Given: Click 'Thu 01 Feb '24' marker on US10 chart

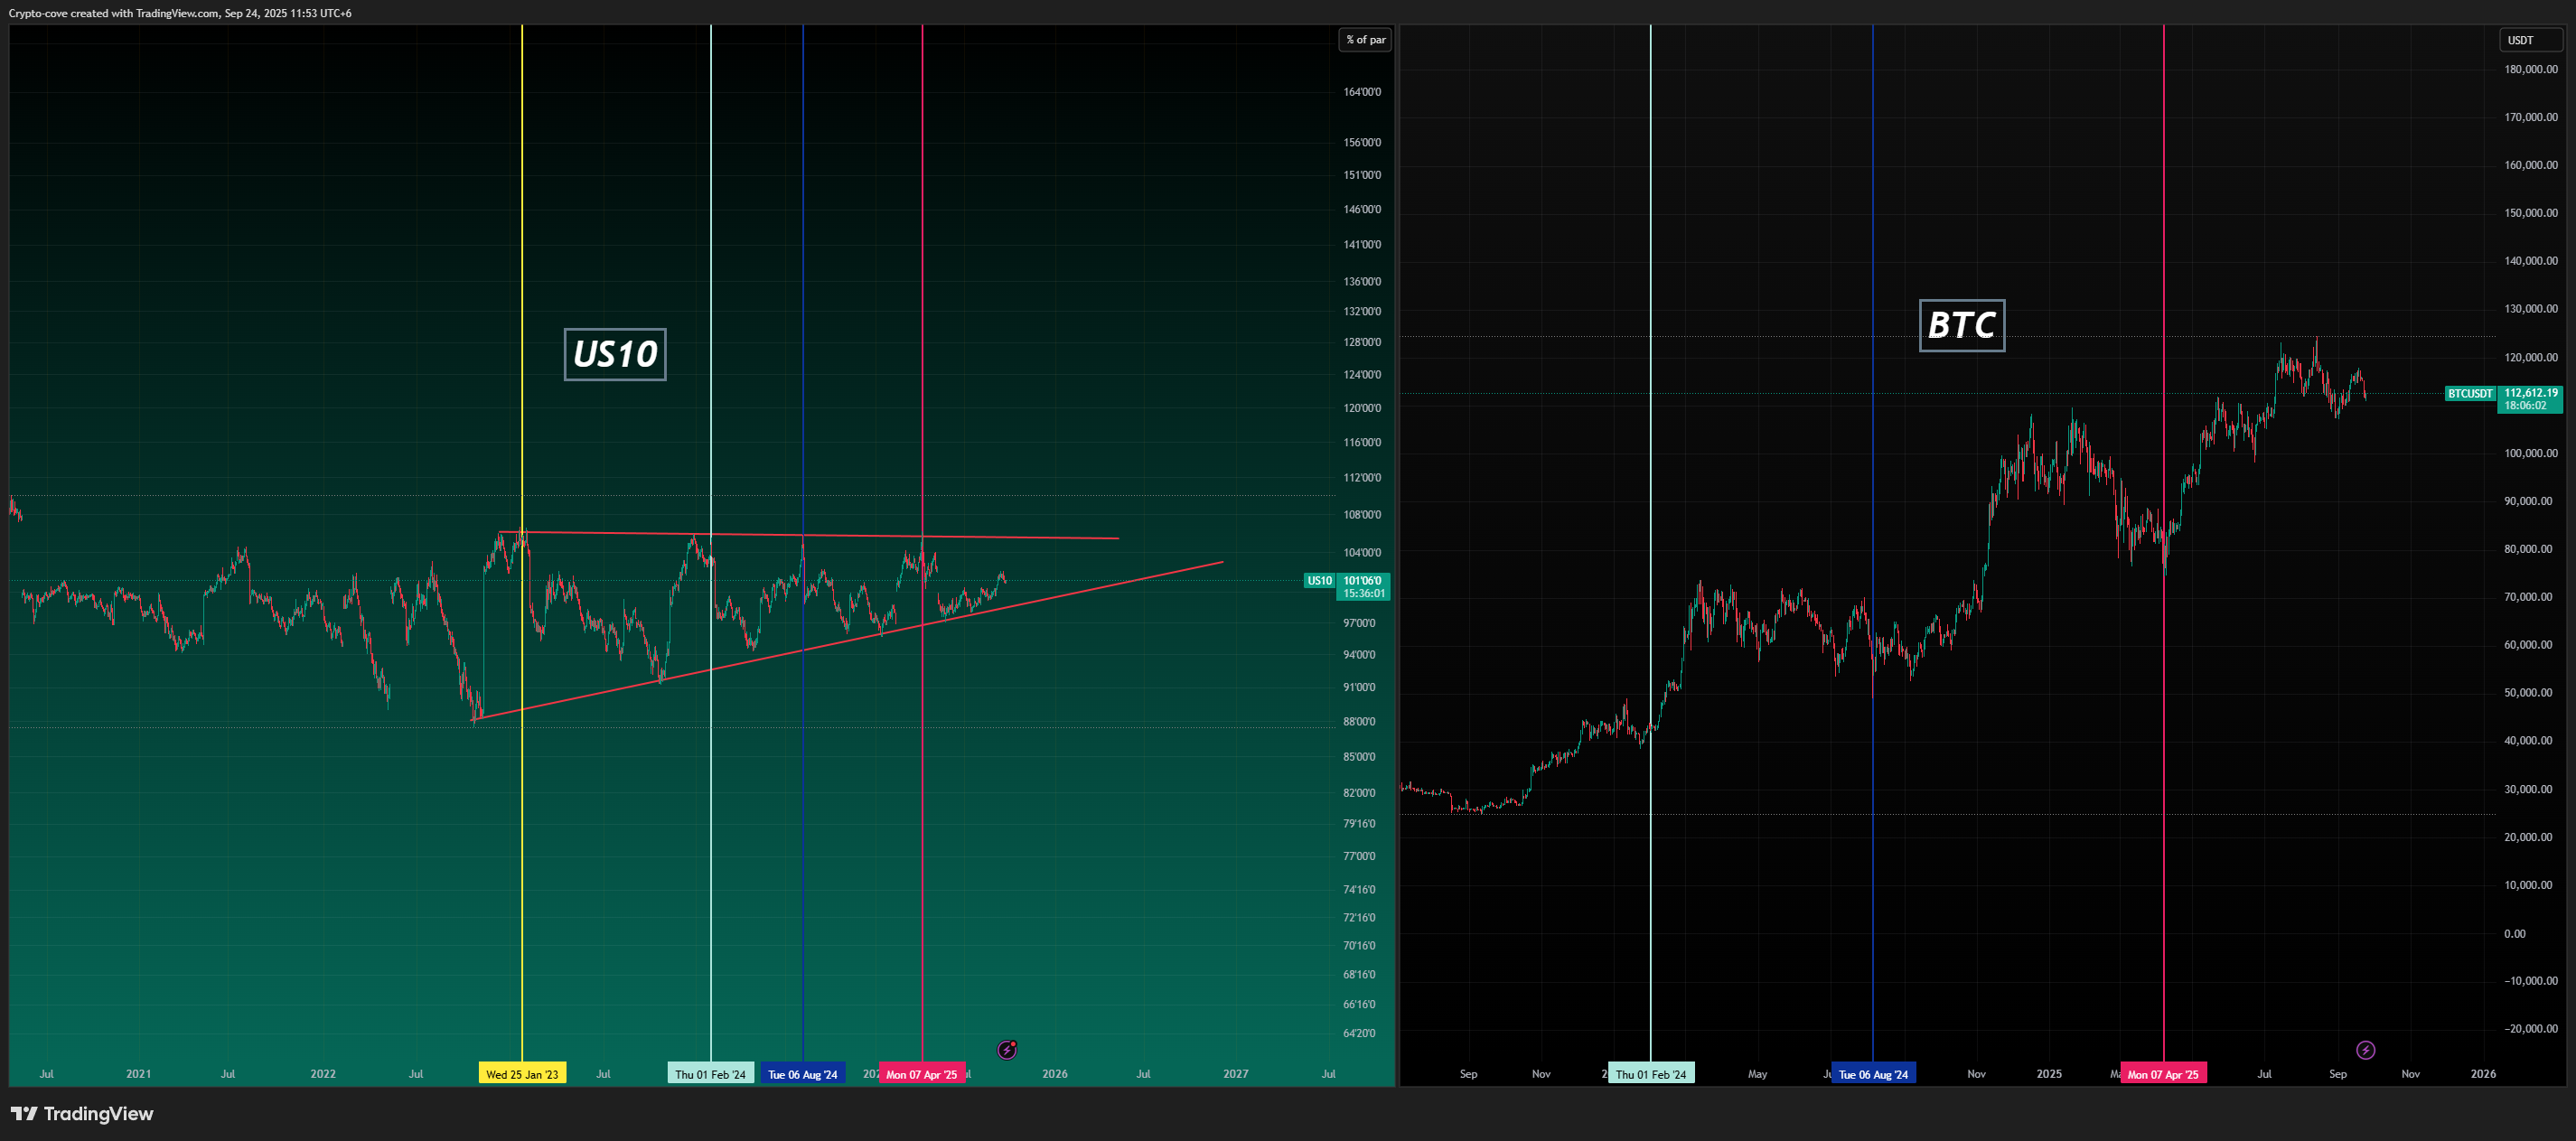Looking at the screenshot, I should (710, 1074).
